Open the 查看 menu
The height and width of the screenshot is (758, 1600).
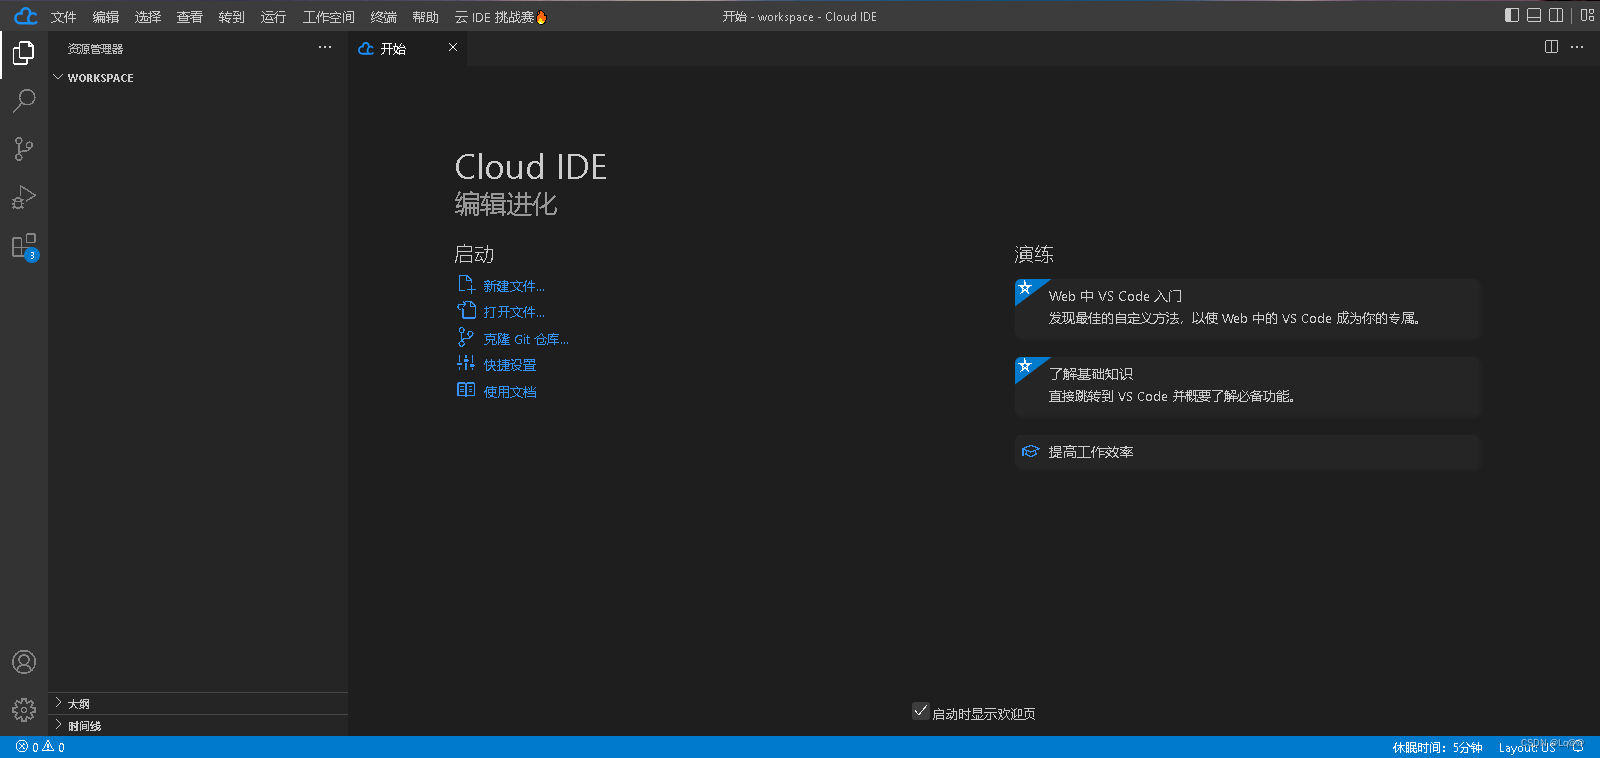coord(190,17)
